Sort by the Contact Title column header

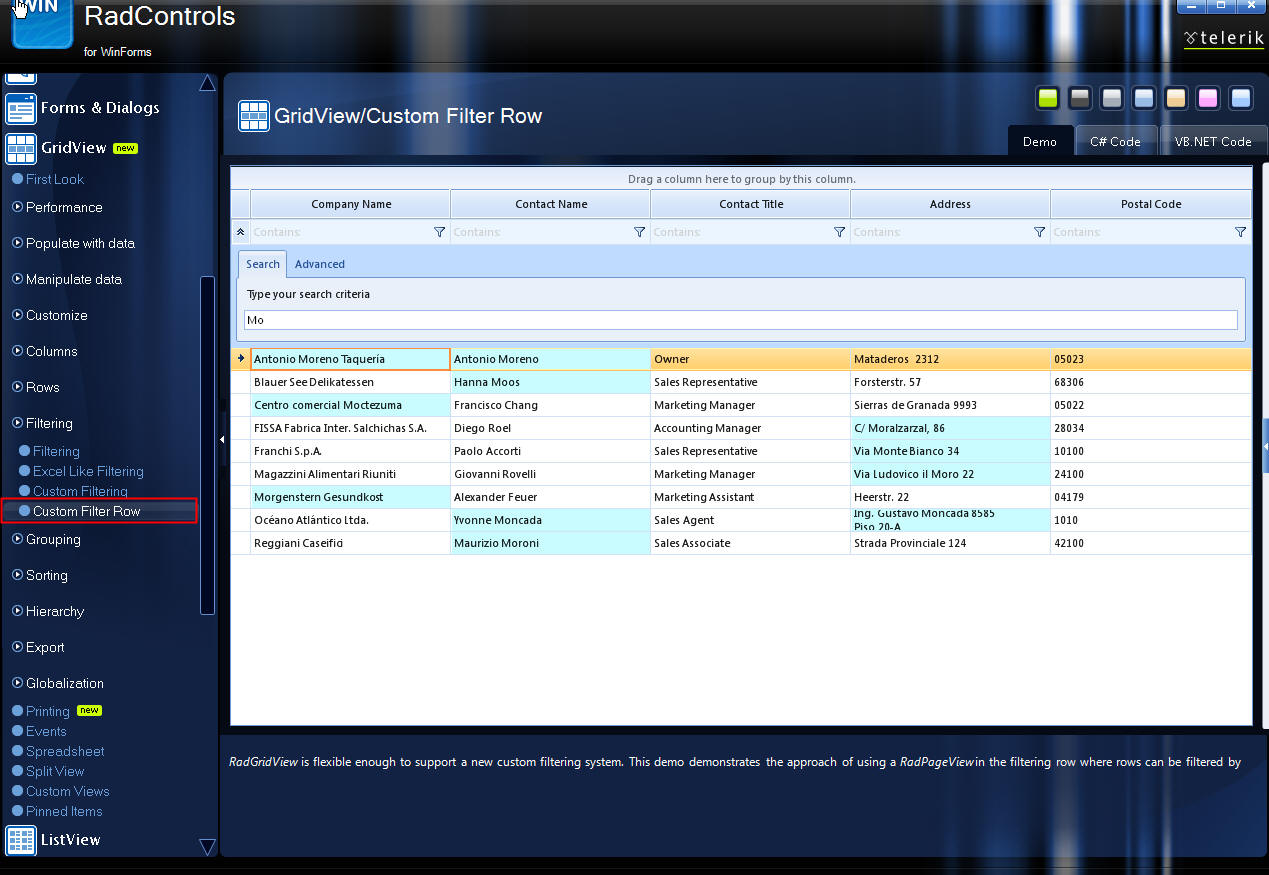(x=751, y=204)
